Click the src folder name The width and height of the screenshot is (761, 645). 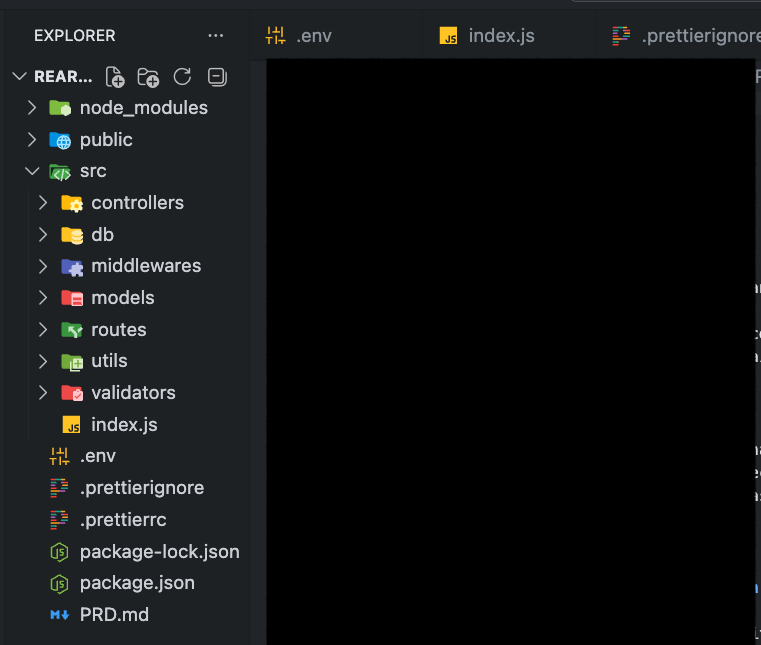pyautogui.click(x=93, y=171)
